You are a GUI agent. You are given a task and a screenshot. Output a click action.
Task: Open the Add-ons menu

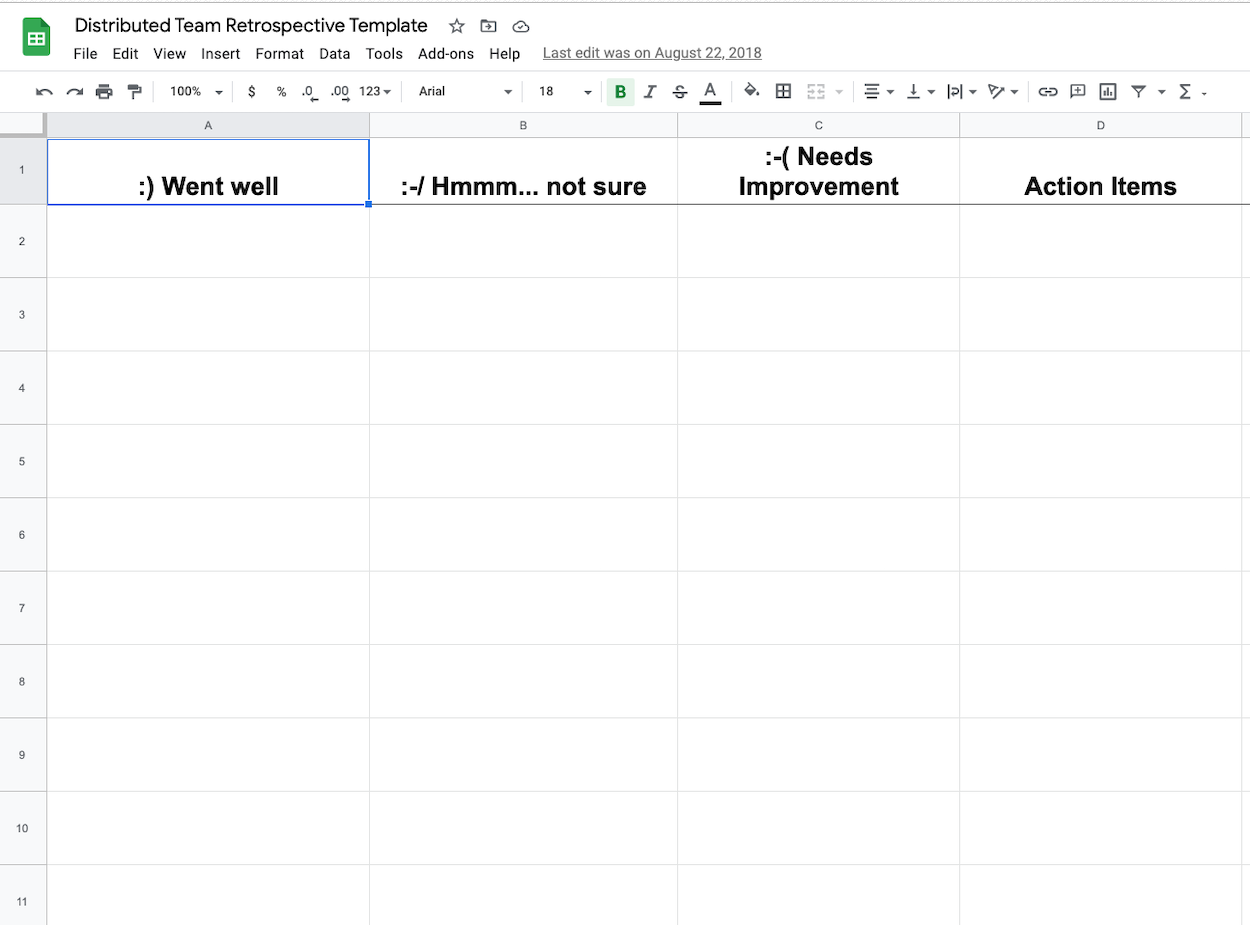(x=446, y=54)
